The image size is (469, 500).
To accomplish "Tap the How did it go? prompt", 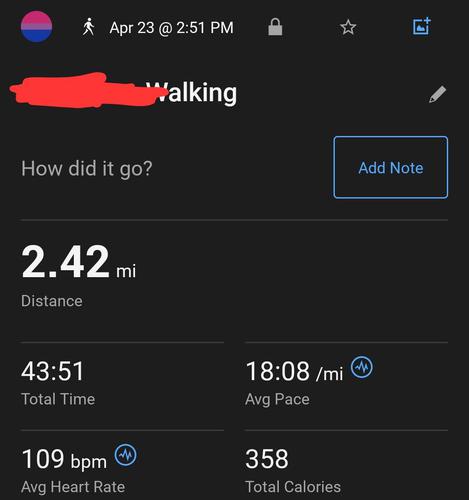I will tap(87, 168).
